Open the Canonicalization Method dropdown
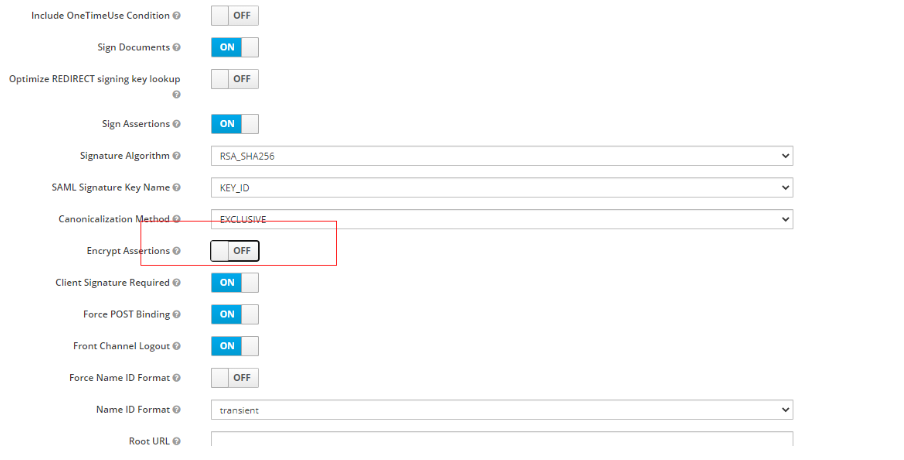 pyautogui.click(x=501, y=219)
